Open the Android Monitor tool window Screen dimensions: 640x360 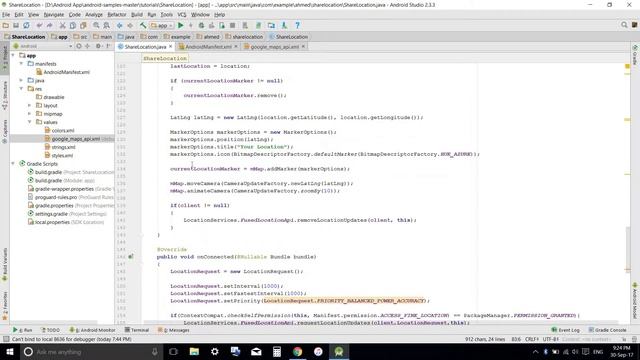92,330
